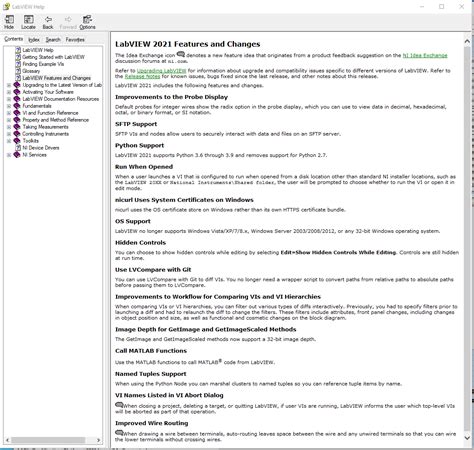Expand the Fundamentals tree node
The width and height of the screenshot is (474, 450).
(9, 106)
